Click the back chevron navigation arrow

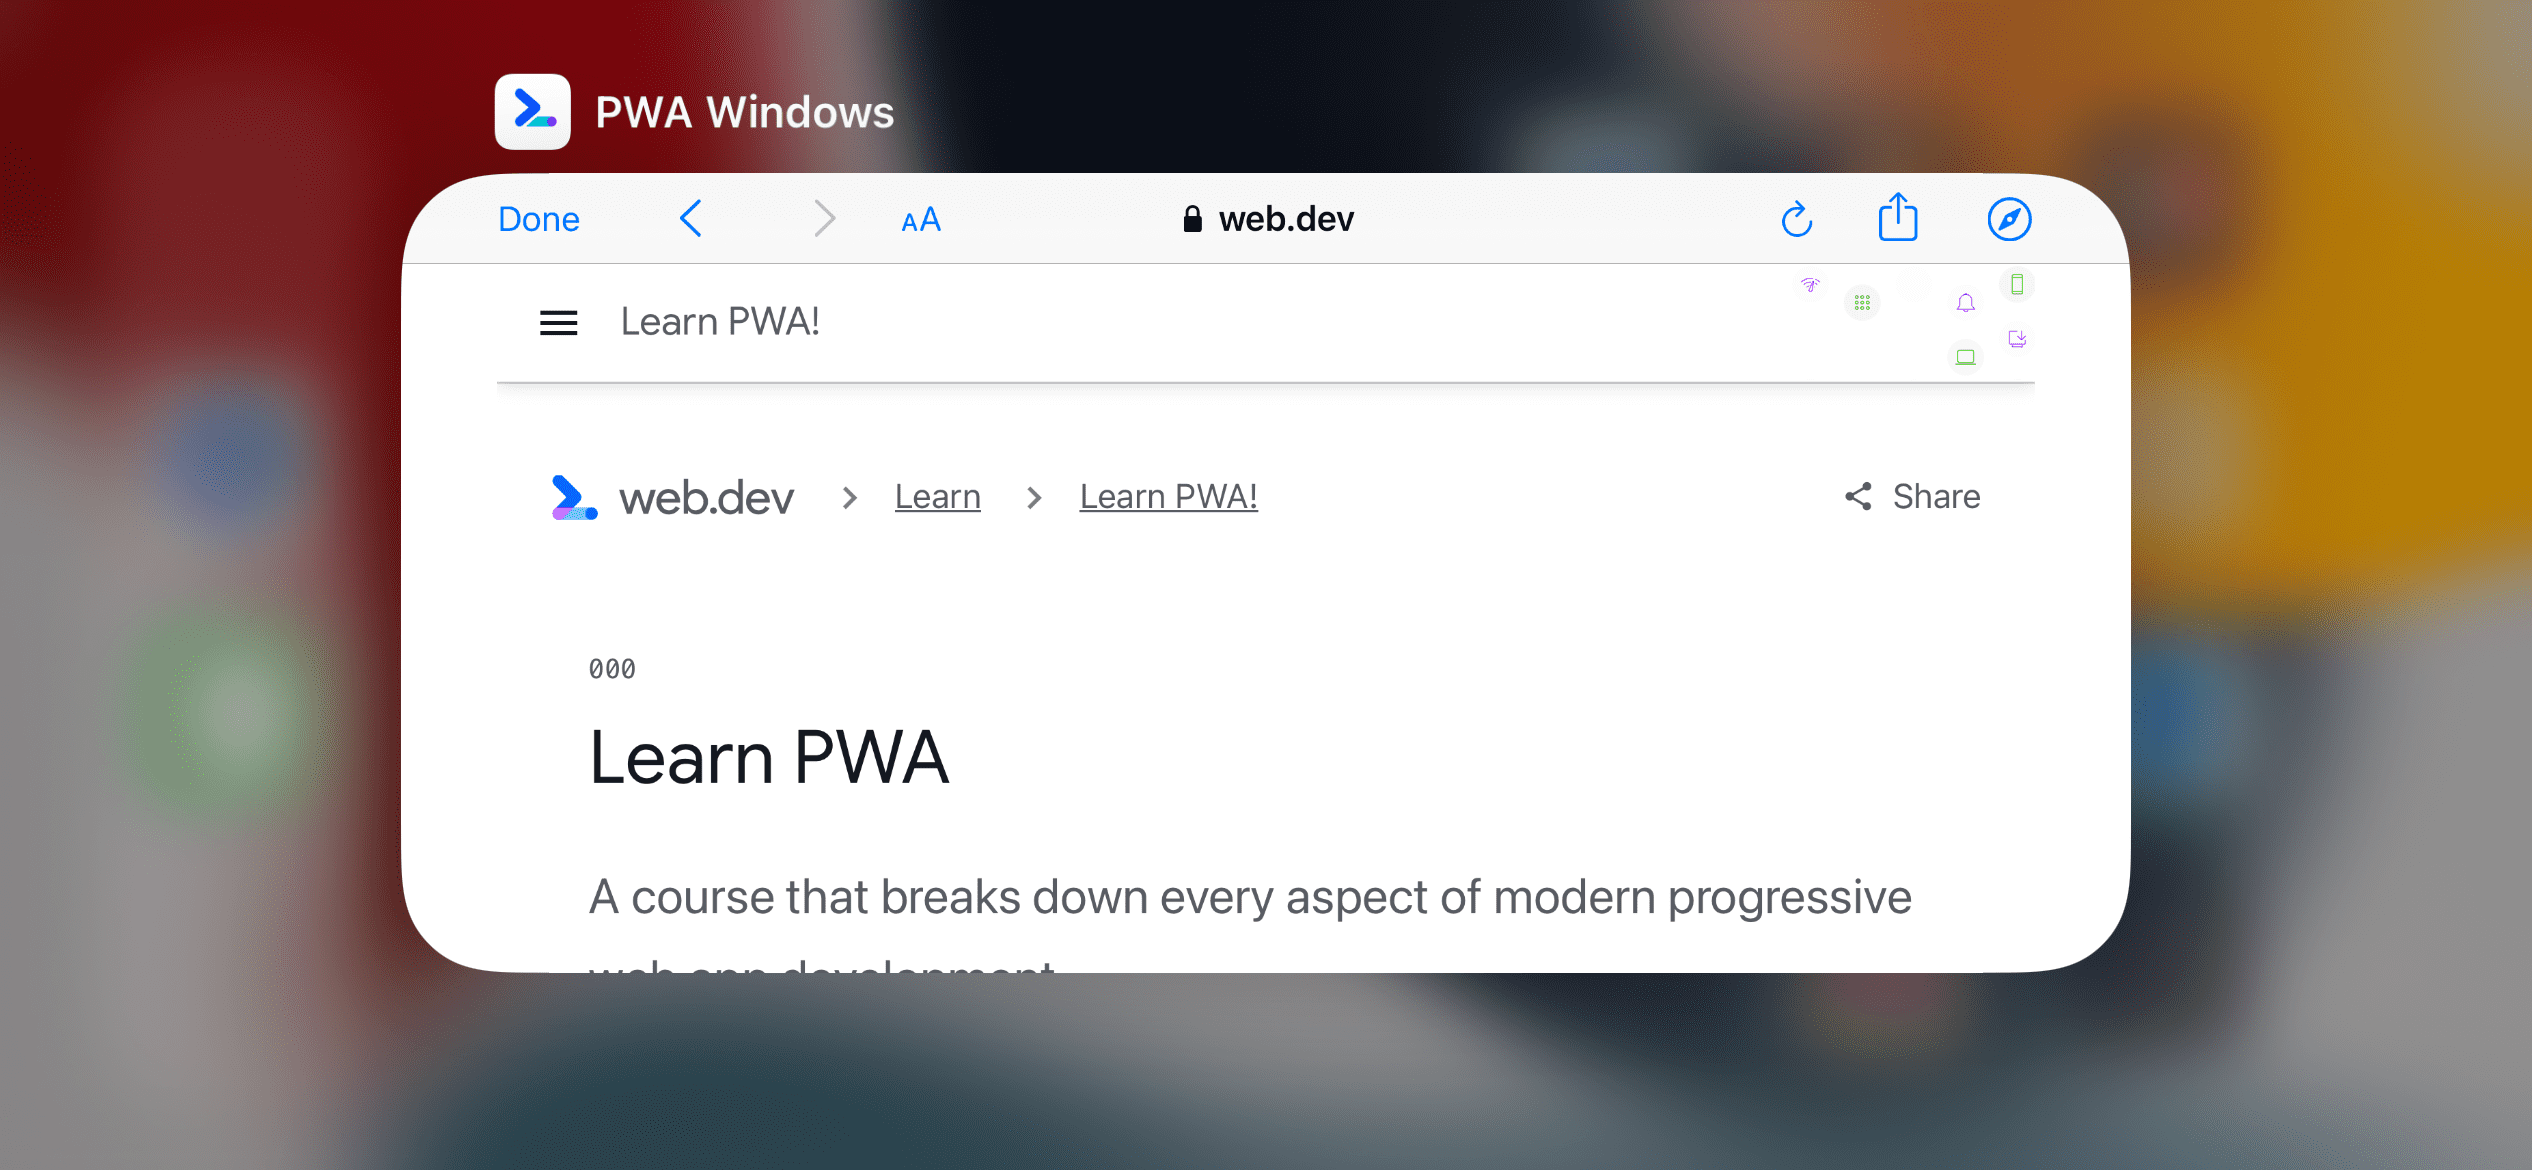click(x=693, y=218)
